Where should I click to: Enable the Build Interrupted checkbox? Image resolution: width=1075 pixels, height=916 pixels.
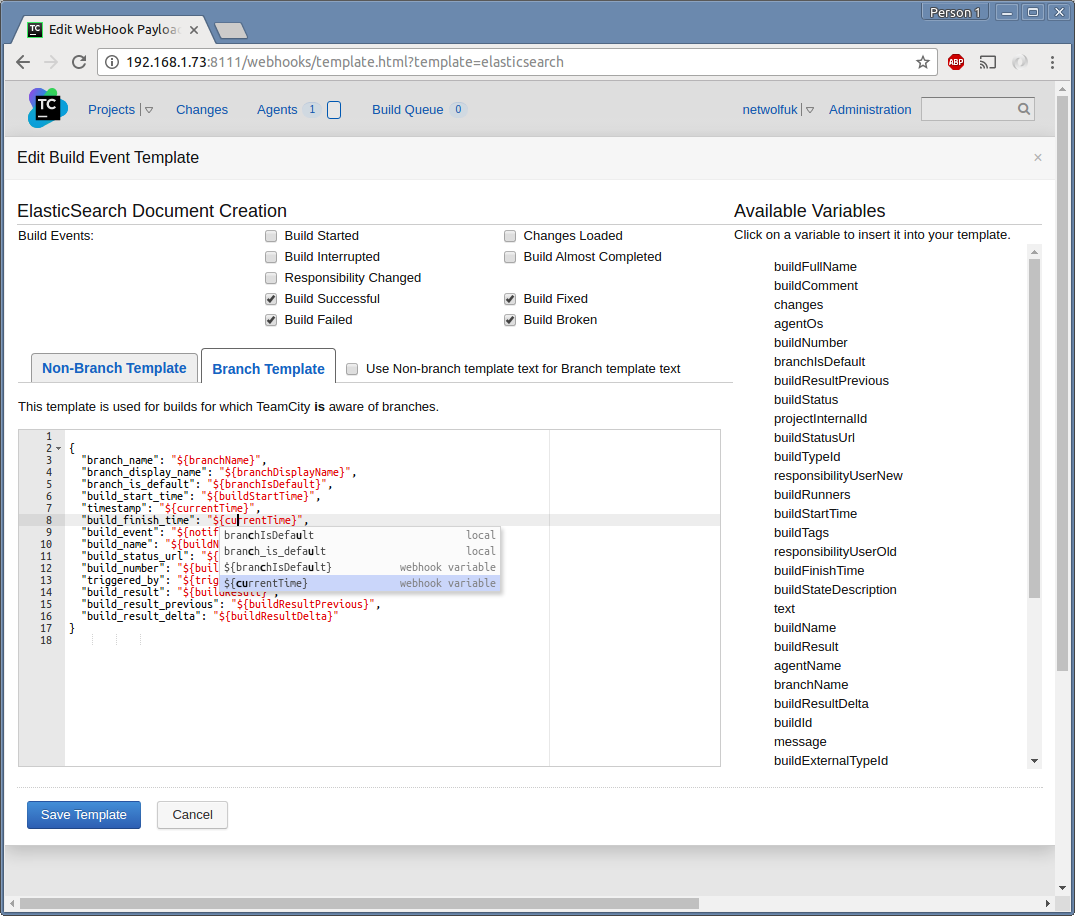[x=271, y=257]
